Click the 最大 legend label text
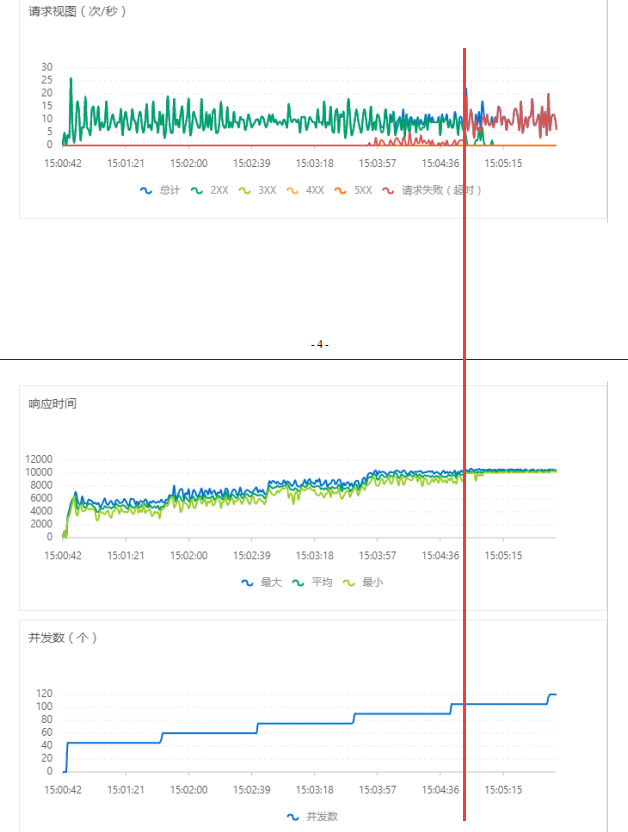The image size is (628, 832). [271, 583]
